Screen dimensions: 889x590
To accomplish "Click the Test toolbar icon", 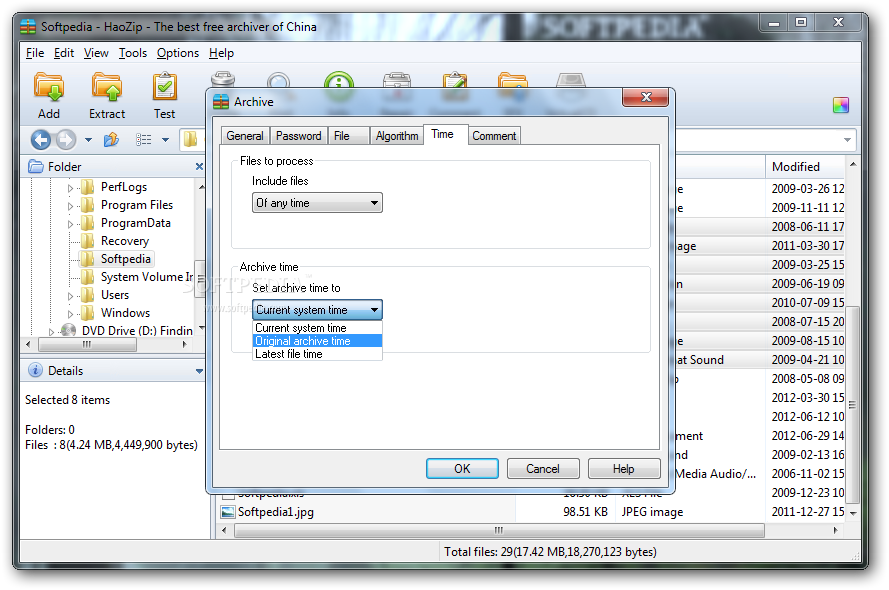I will [164, 87].
